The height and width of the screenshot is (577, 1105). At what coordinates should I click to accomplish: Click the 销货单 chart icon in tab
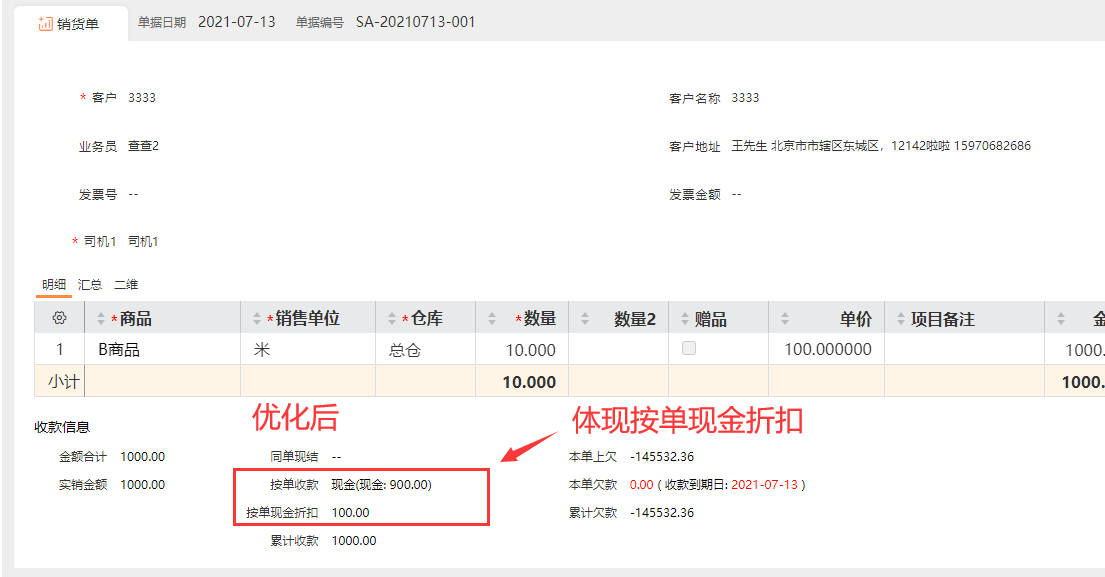[x=45, y=24]
